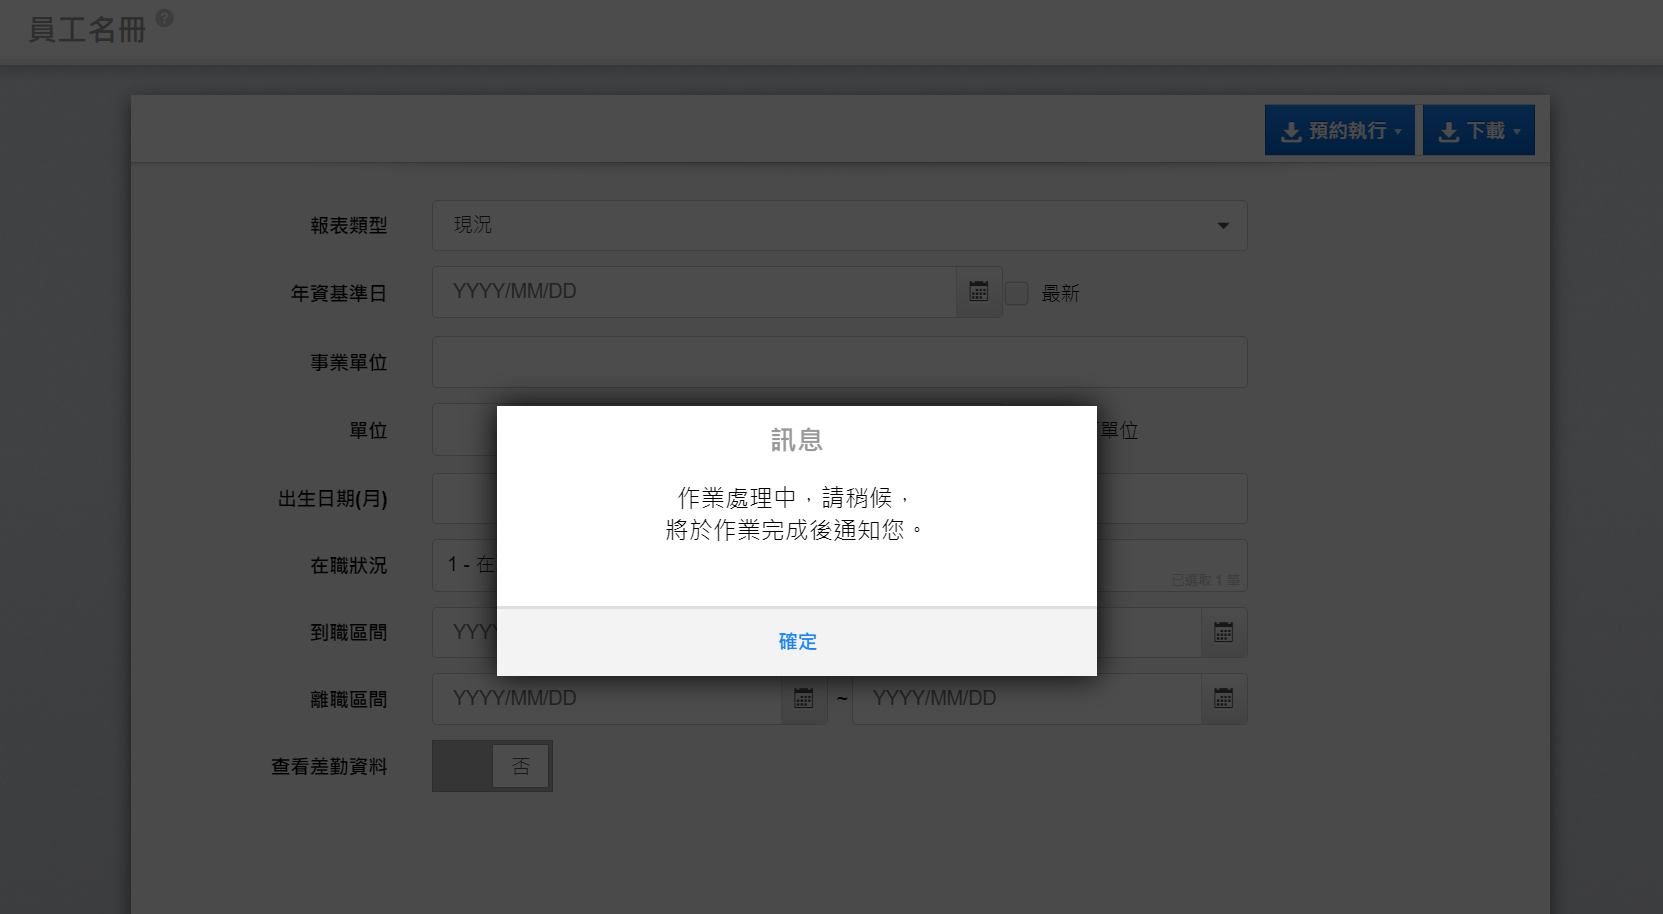Open calendar icon for 離職區間 end date

tap(1223, 699)
